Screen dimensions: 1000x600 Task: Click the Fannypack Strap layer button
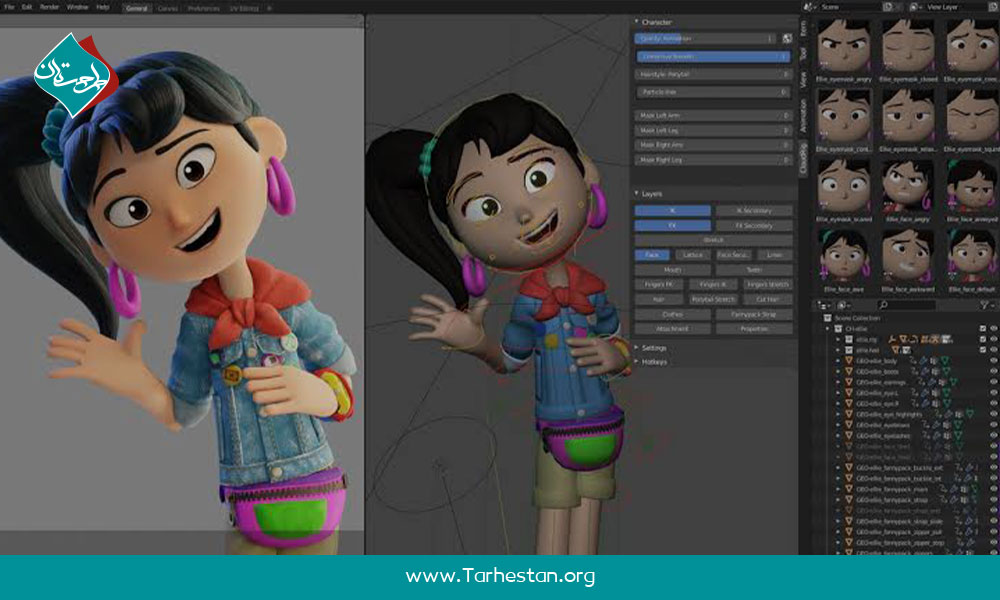pos(754,314)
